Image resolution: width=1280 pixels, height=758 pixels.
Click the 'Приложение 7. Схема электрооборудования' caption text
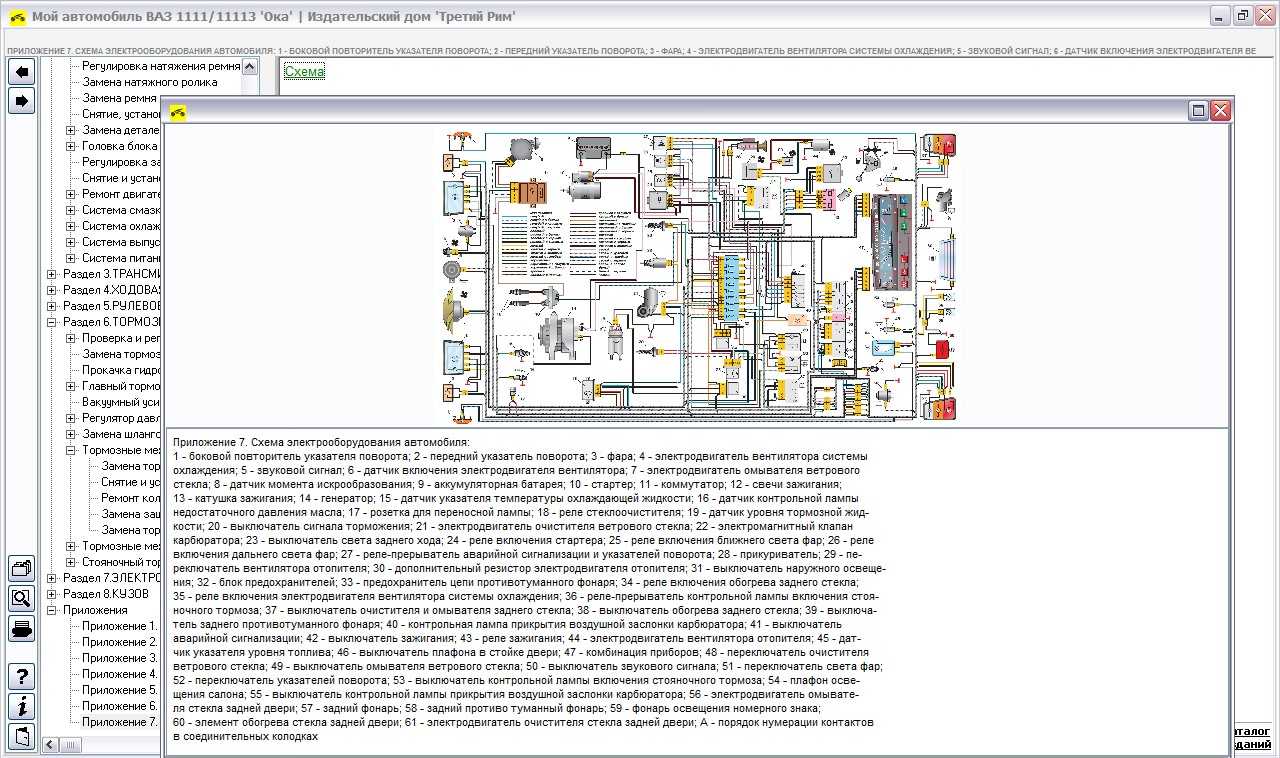point(321,442)
